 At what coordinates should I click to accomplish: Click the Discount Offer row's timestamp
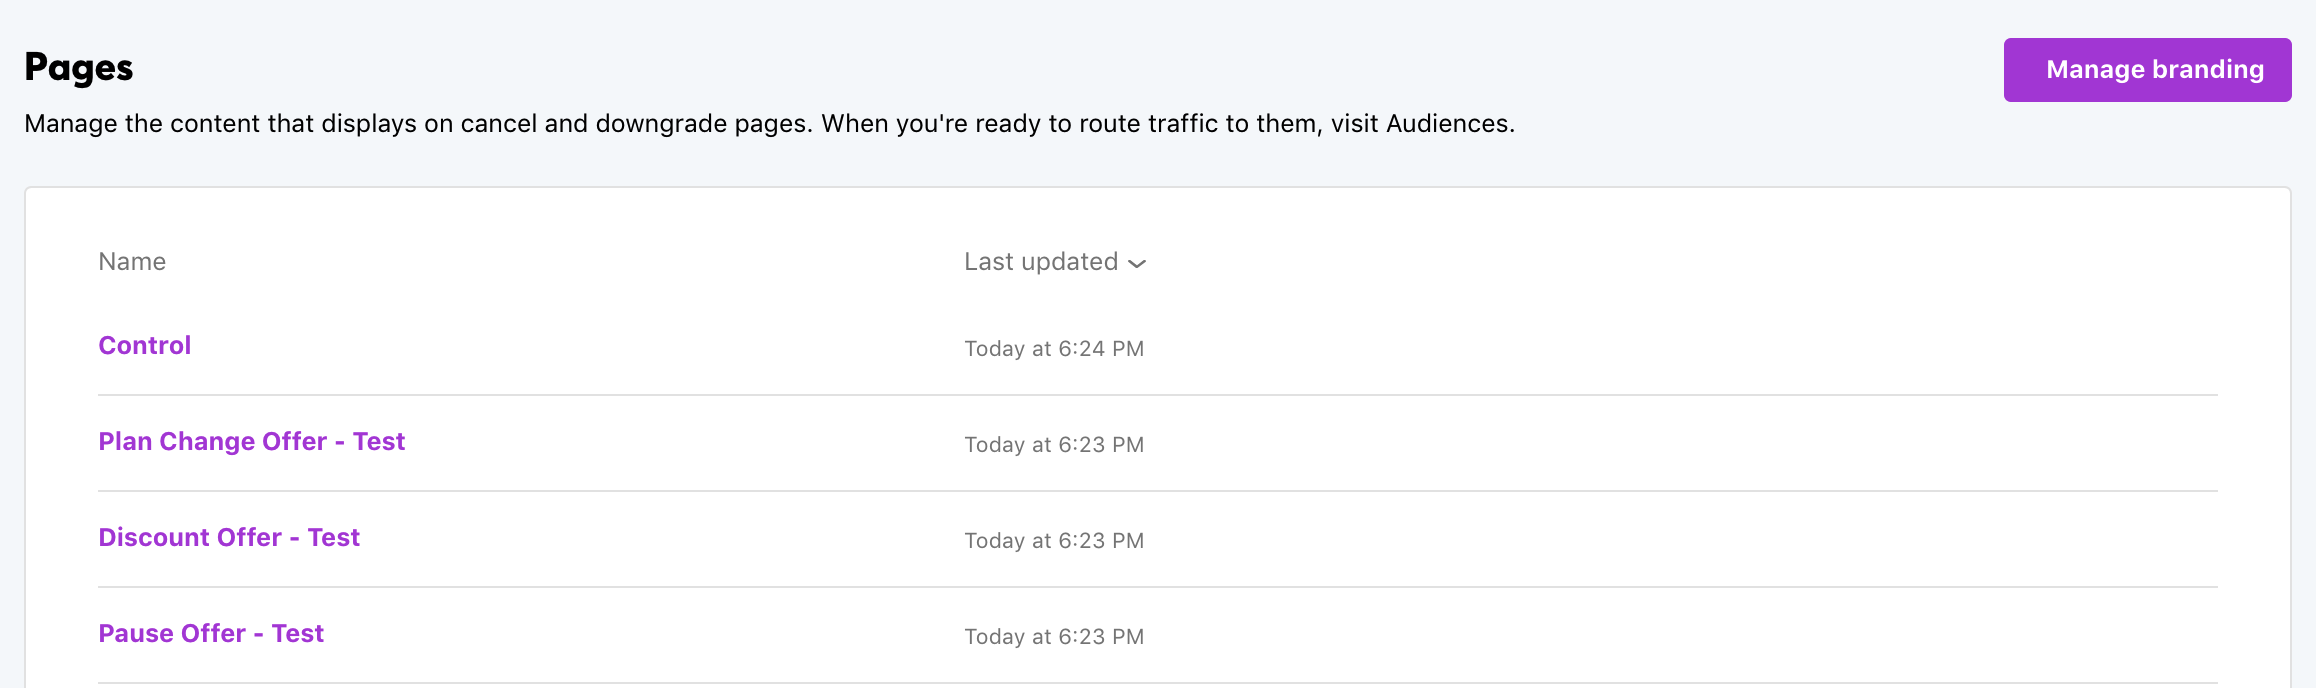[x=1054, y=541]
